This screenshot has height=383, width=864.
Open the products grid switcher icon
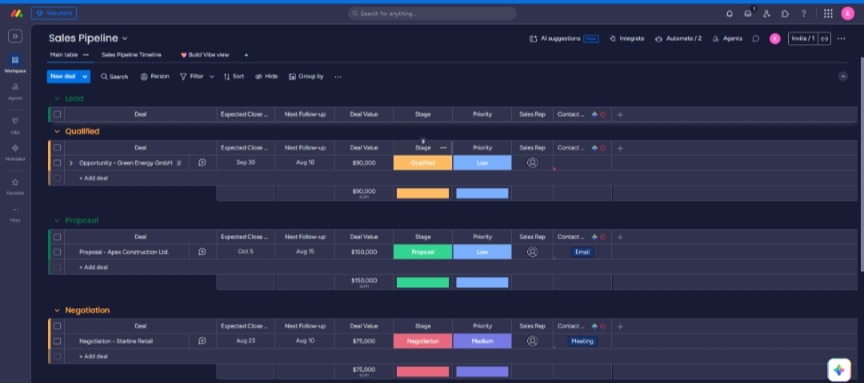(x=828, y=14)
